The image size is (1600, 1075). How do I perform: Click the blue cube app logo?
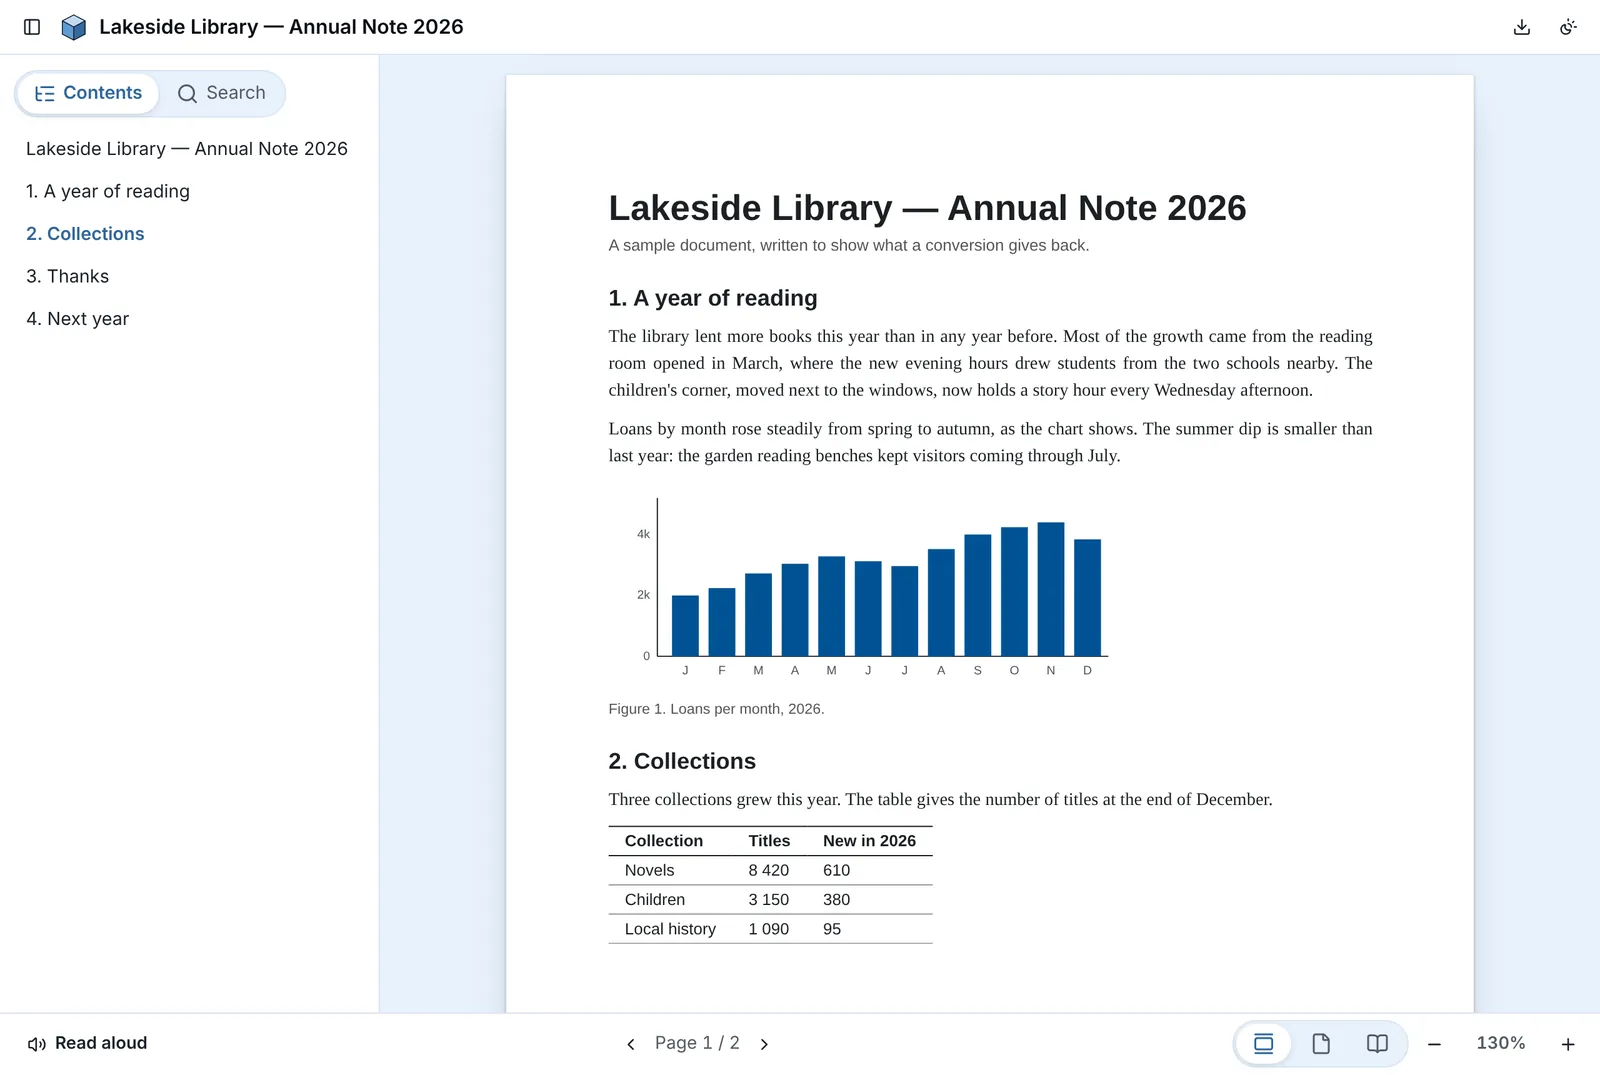(74, 27)
